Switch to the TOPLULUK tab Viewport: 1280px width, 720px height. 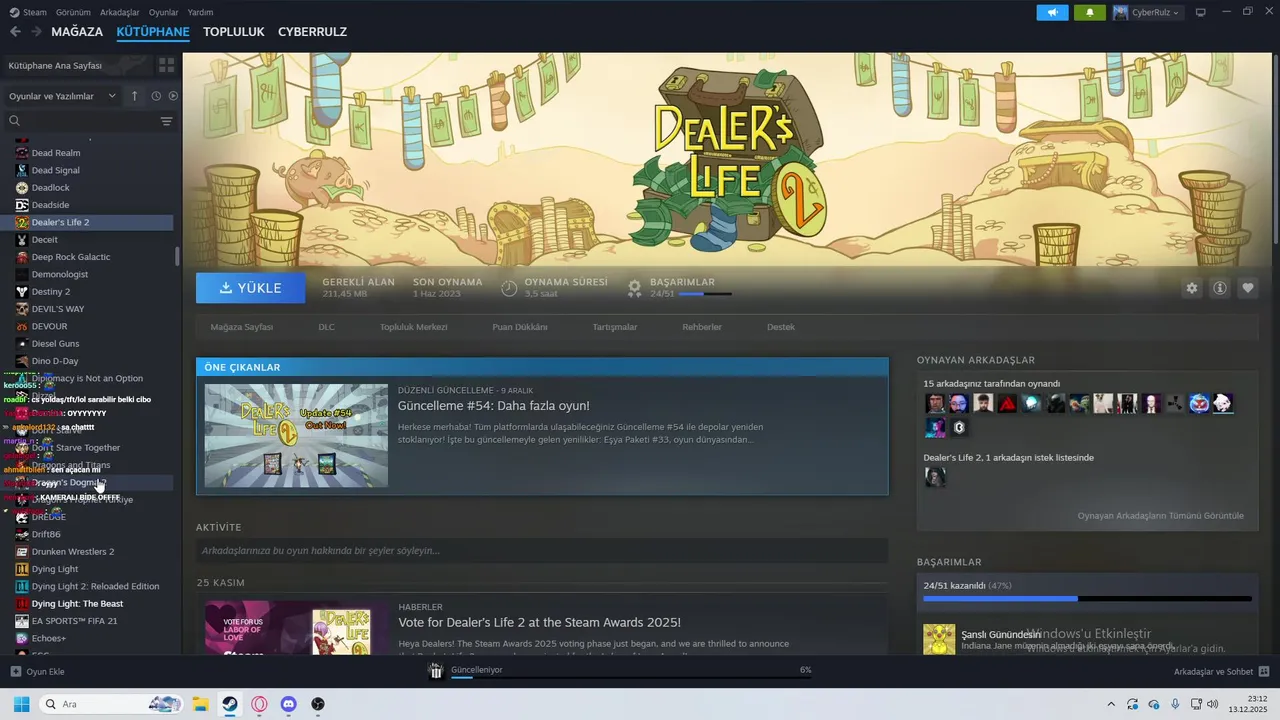(x=234, y=32)
